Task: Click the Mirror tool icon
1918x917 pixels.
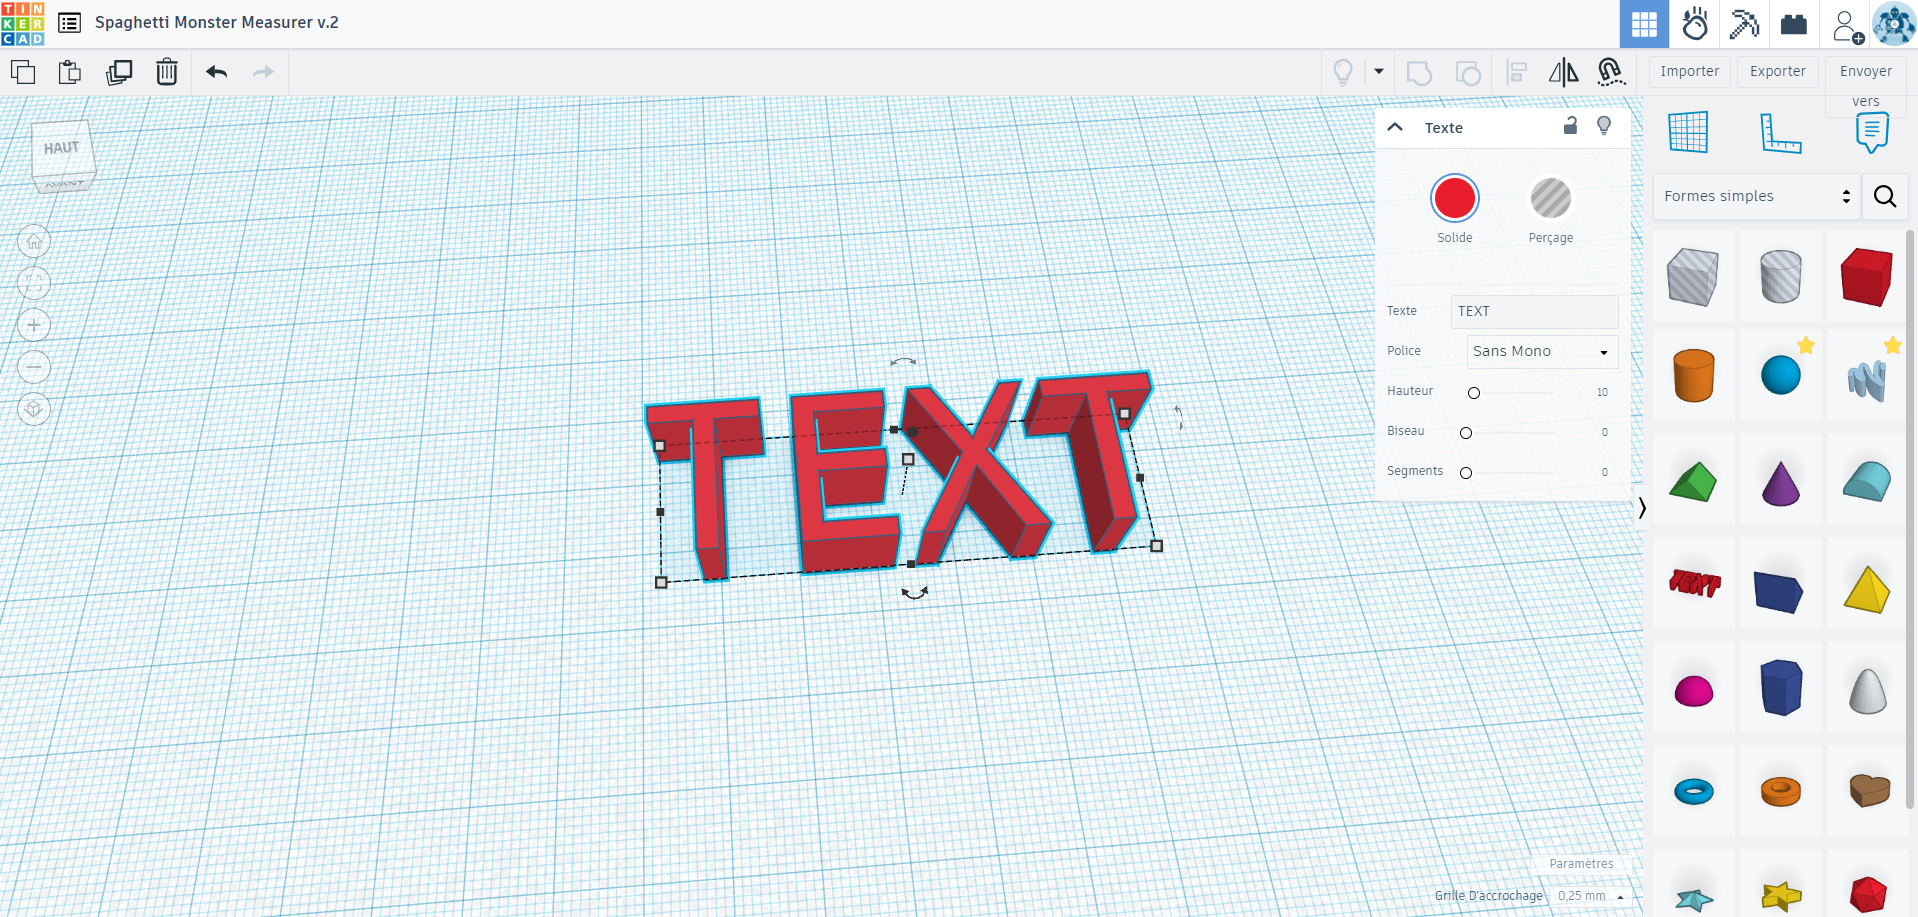Action: point(1563,72)
